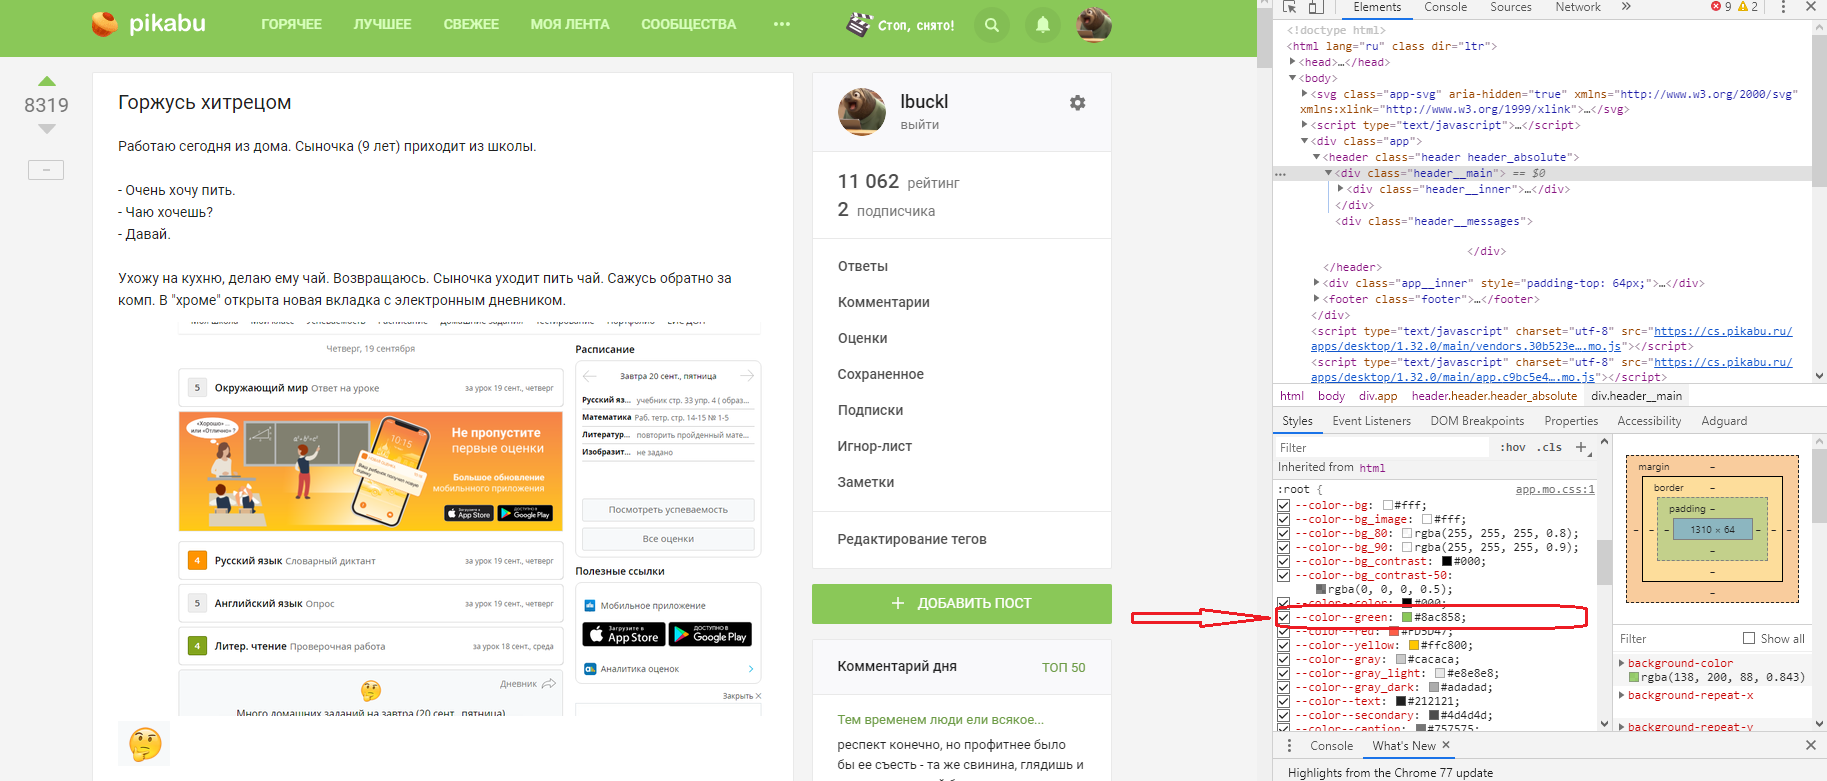
Task: Open the DevTools three-dot menu
Action: pos(1783,7)
